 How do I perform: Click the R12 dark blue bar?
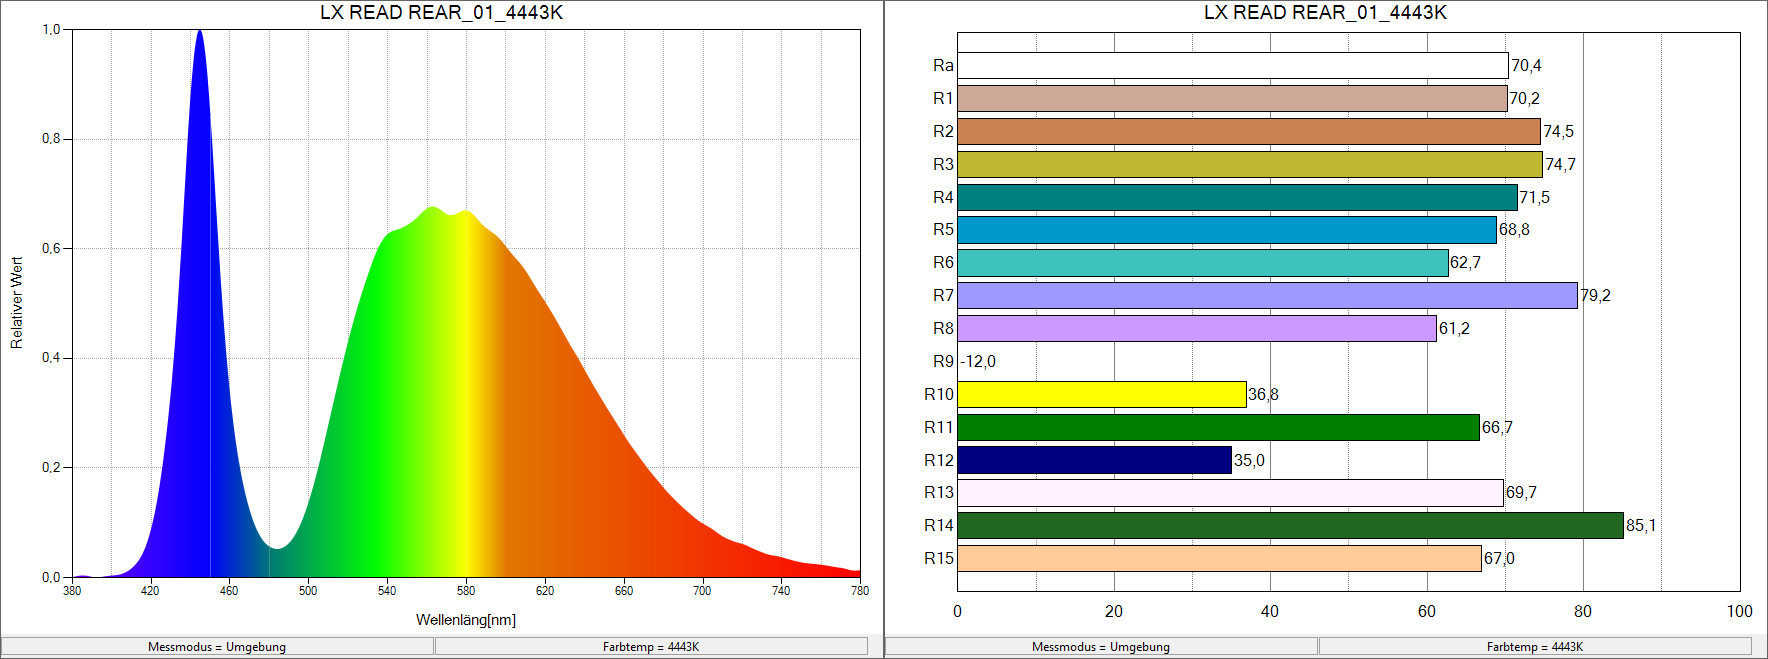click(1095, 460)
